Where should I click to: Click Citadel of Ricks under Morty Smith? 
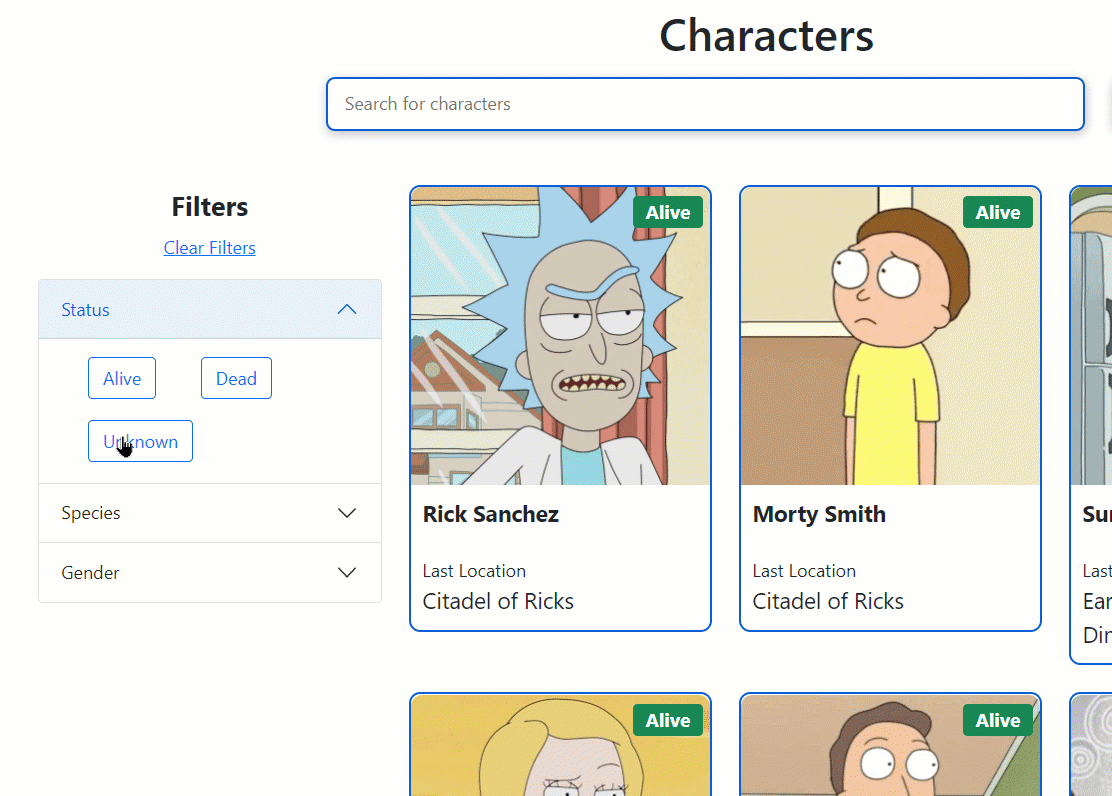tap(828, 601)
